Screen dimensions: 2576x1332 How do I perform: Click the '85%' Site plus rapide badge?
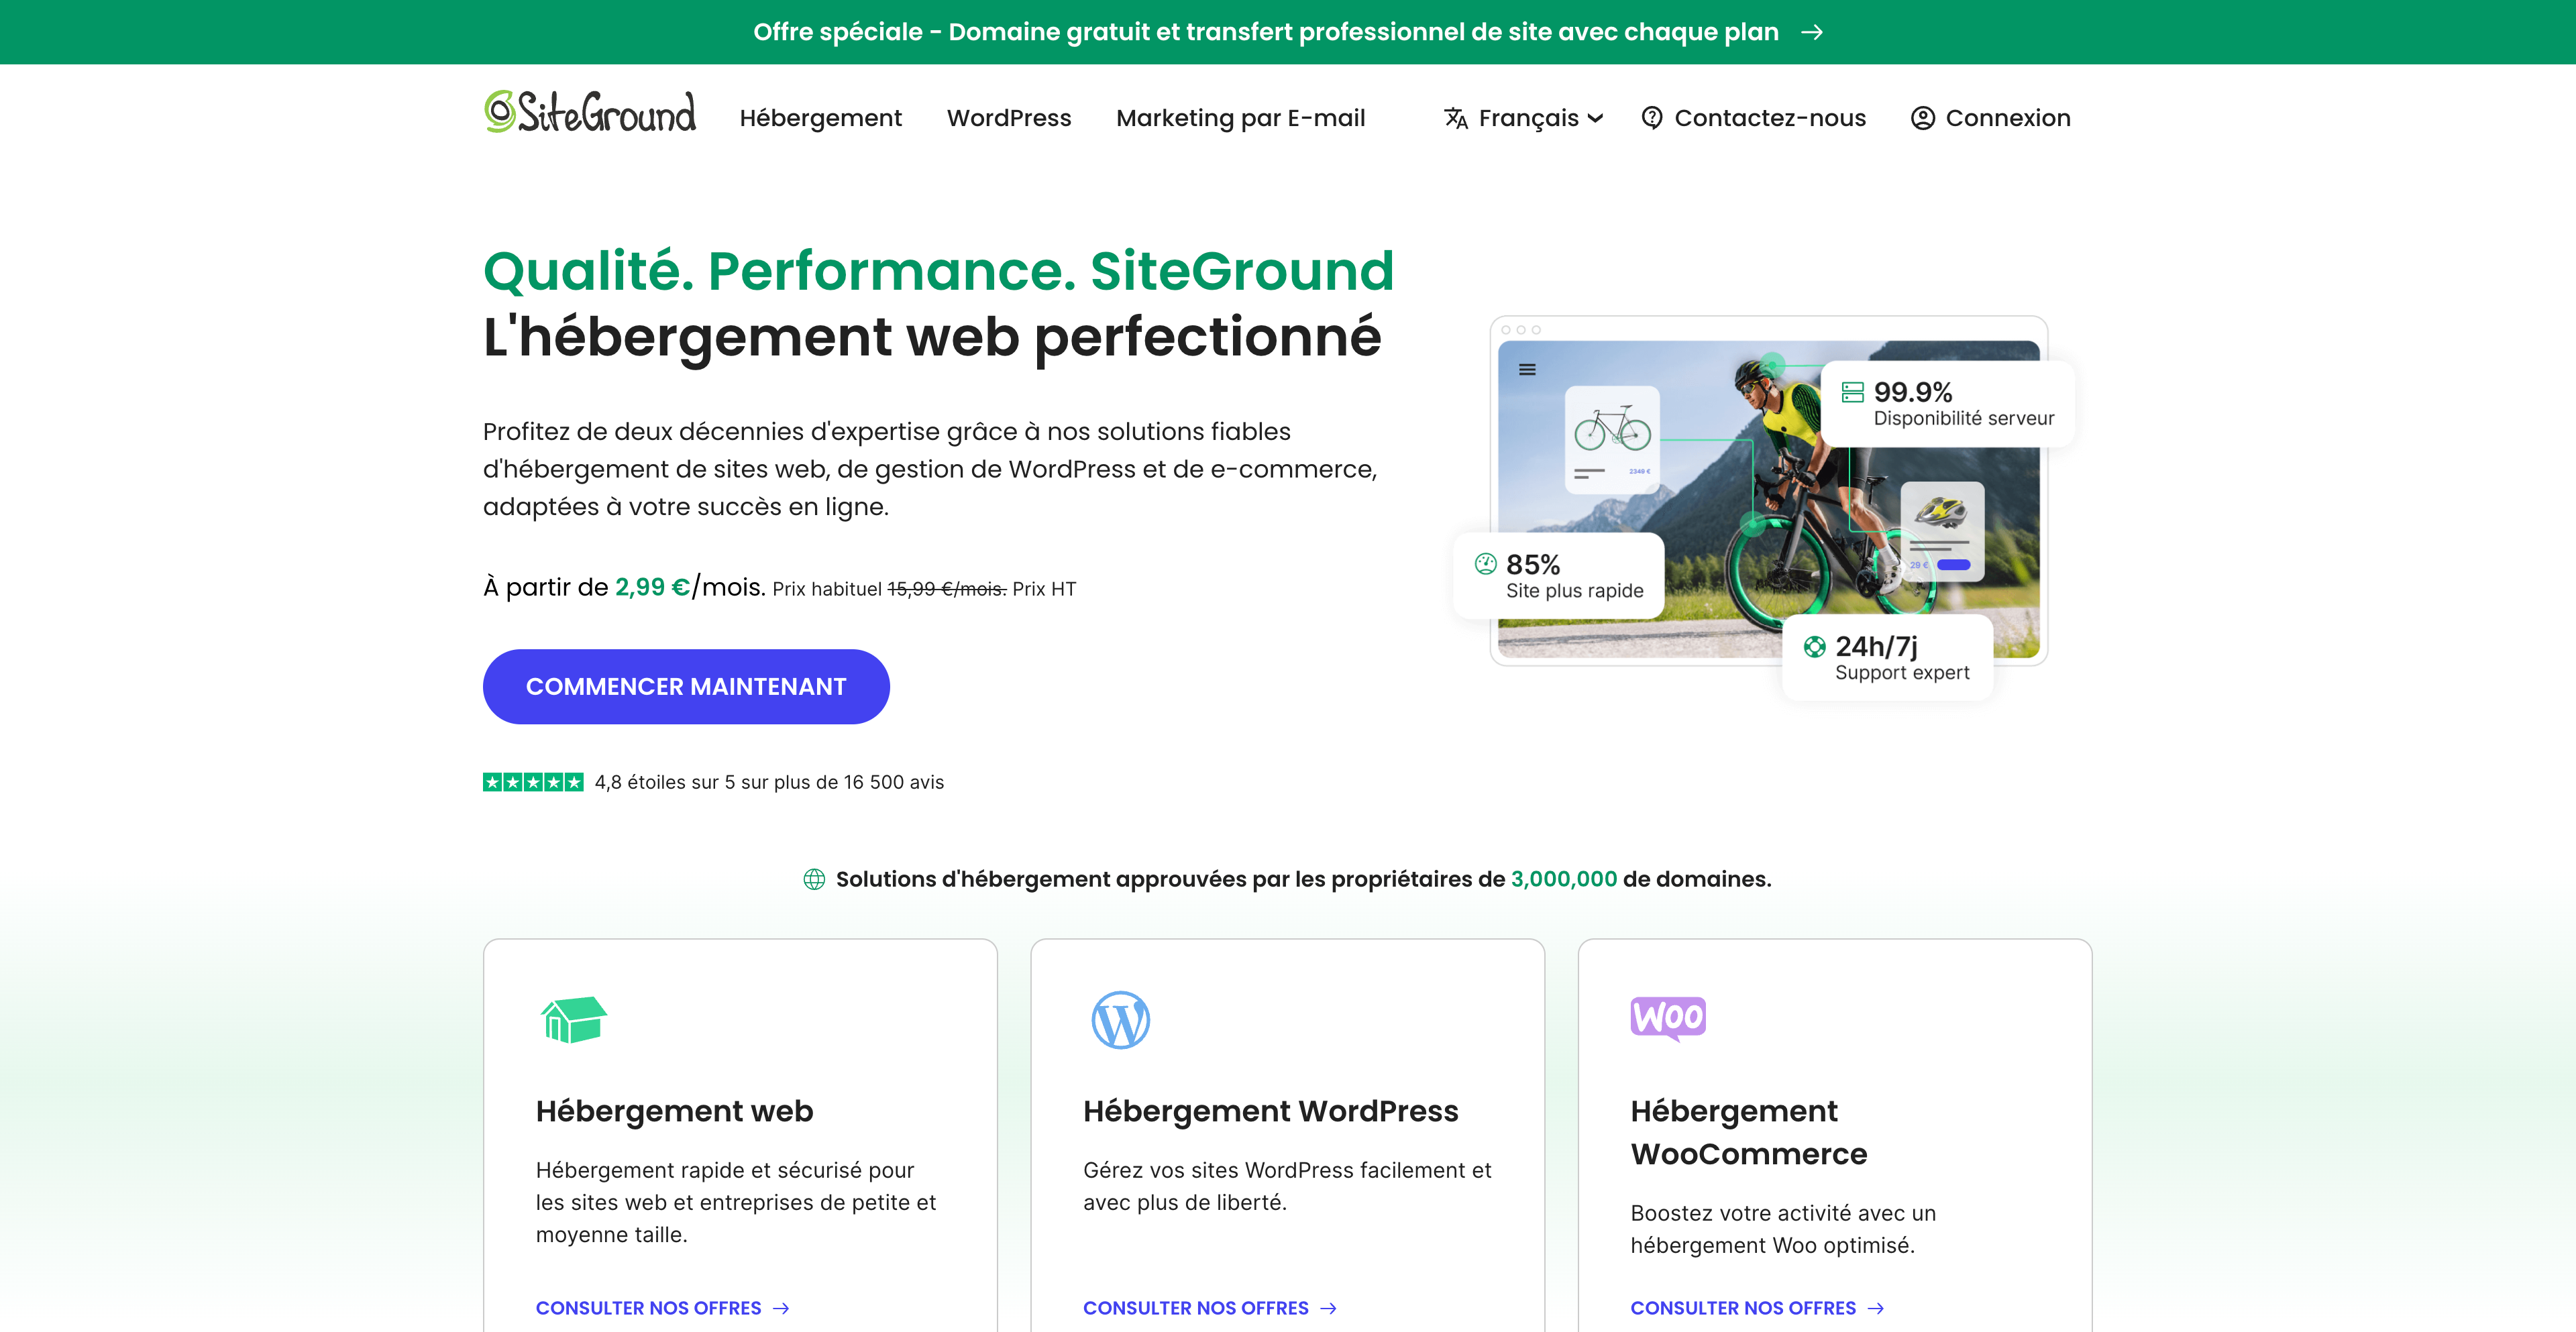pyautogui.click(x=1558, y=576)
